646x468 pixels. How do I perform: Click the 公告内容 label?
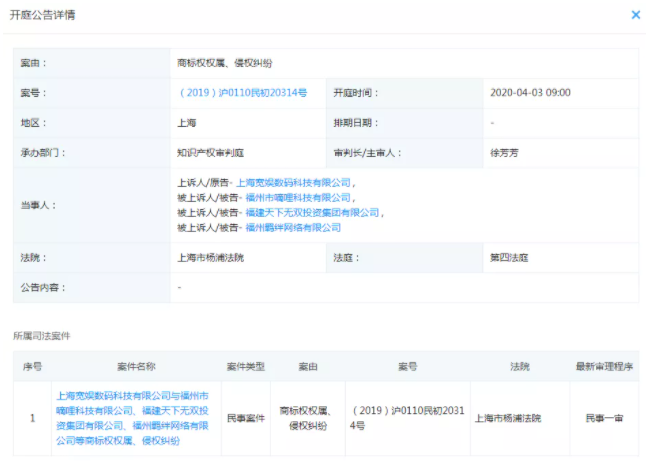(43, 288)
